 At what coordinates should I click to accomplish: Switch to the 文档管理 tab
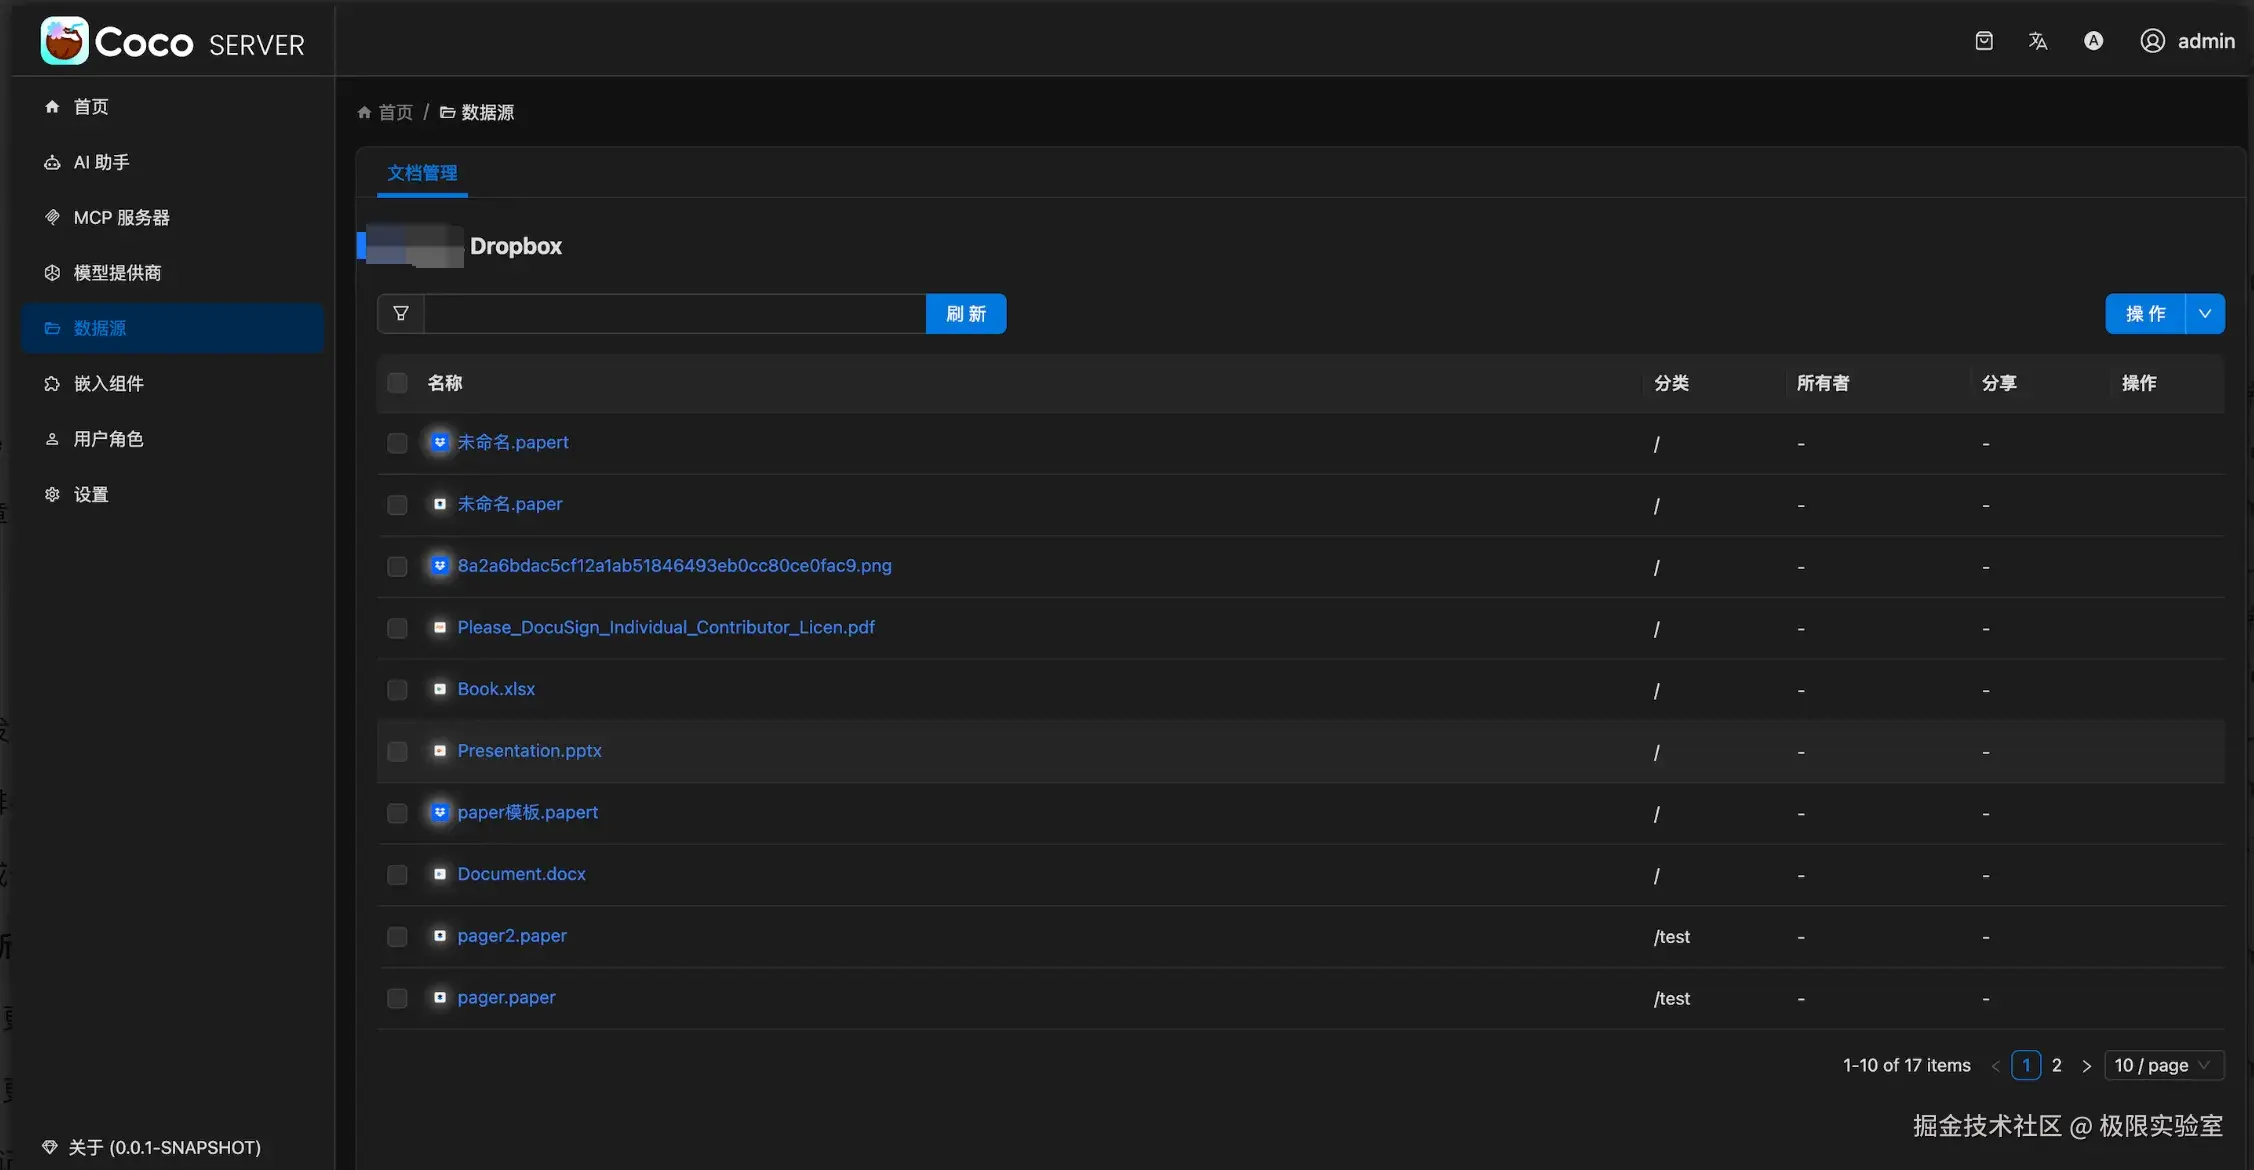click(422, 173)
